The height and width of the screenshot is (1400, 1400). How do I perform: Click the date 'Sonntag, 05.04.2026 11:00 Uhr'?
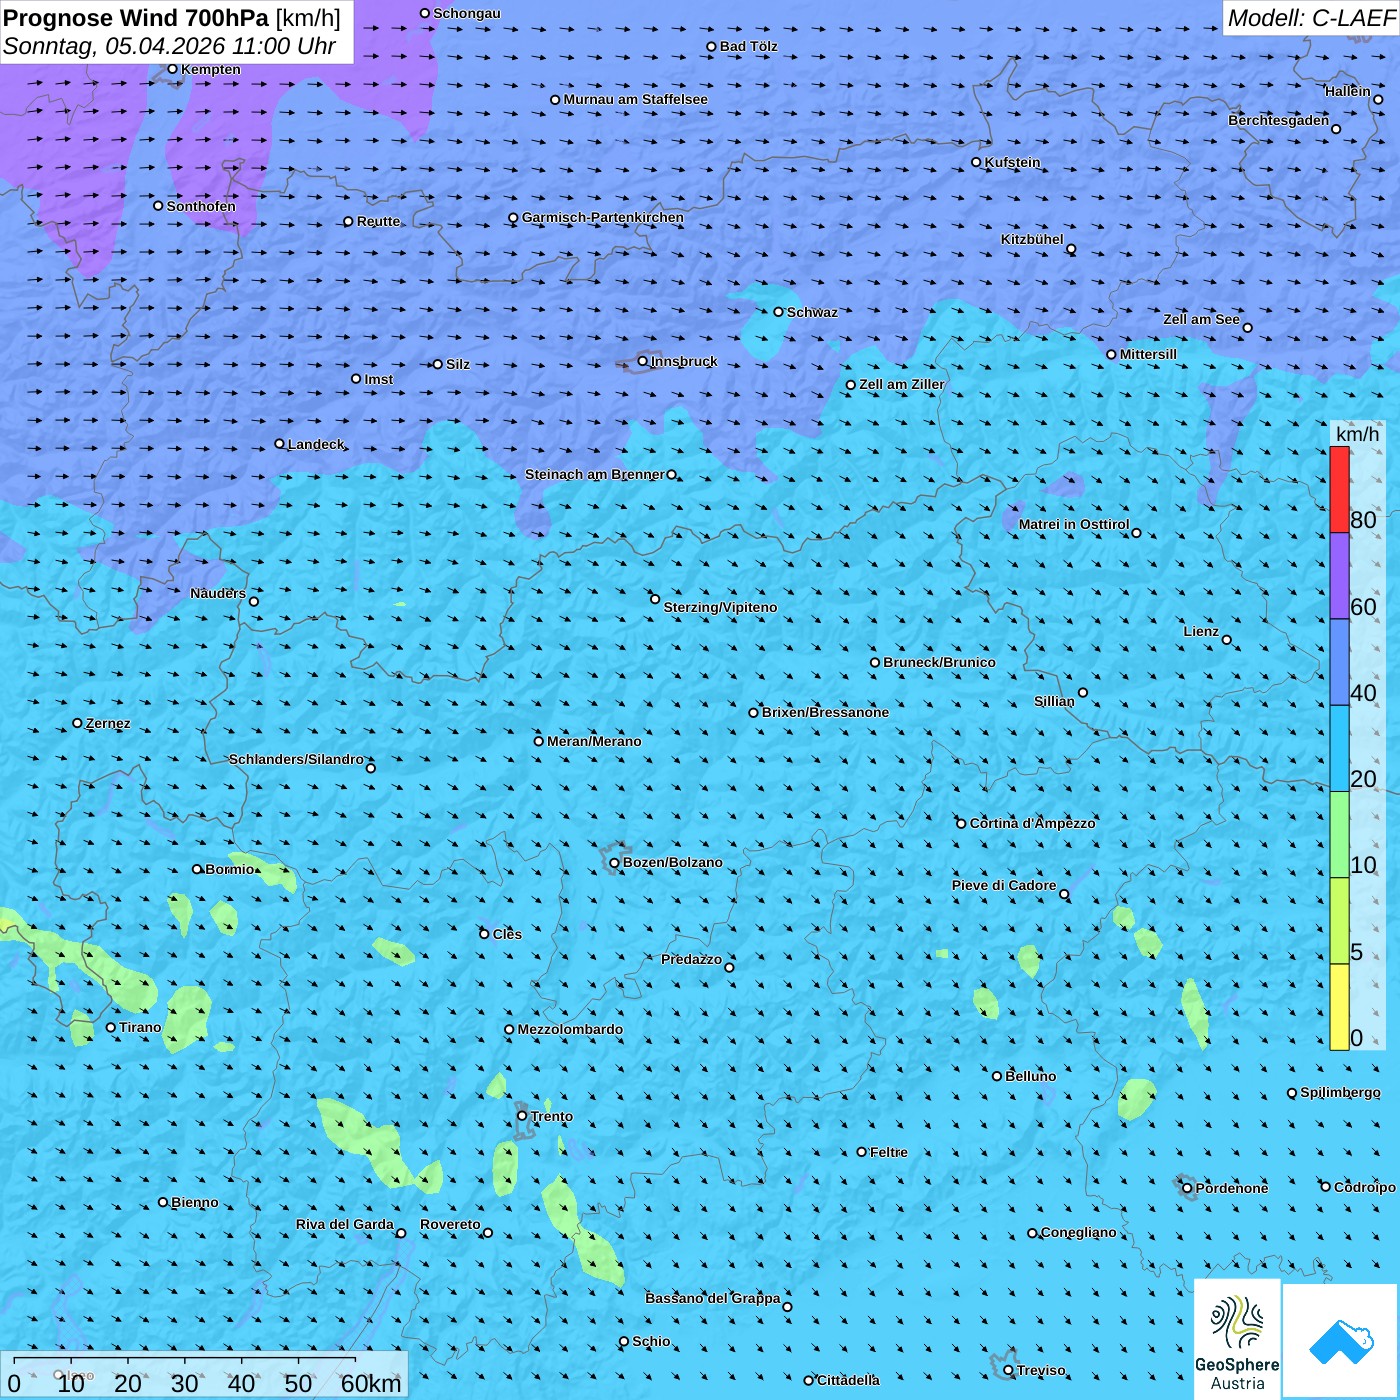click(x=170, y=46)
